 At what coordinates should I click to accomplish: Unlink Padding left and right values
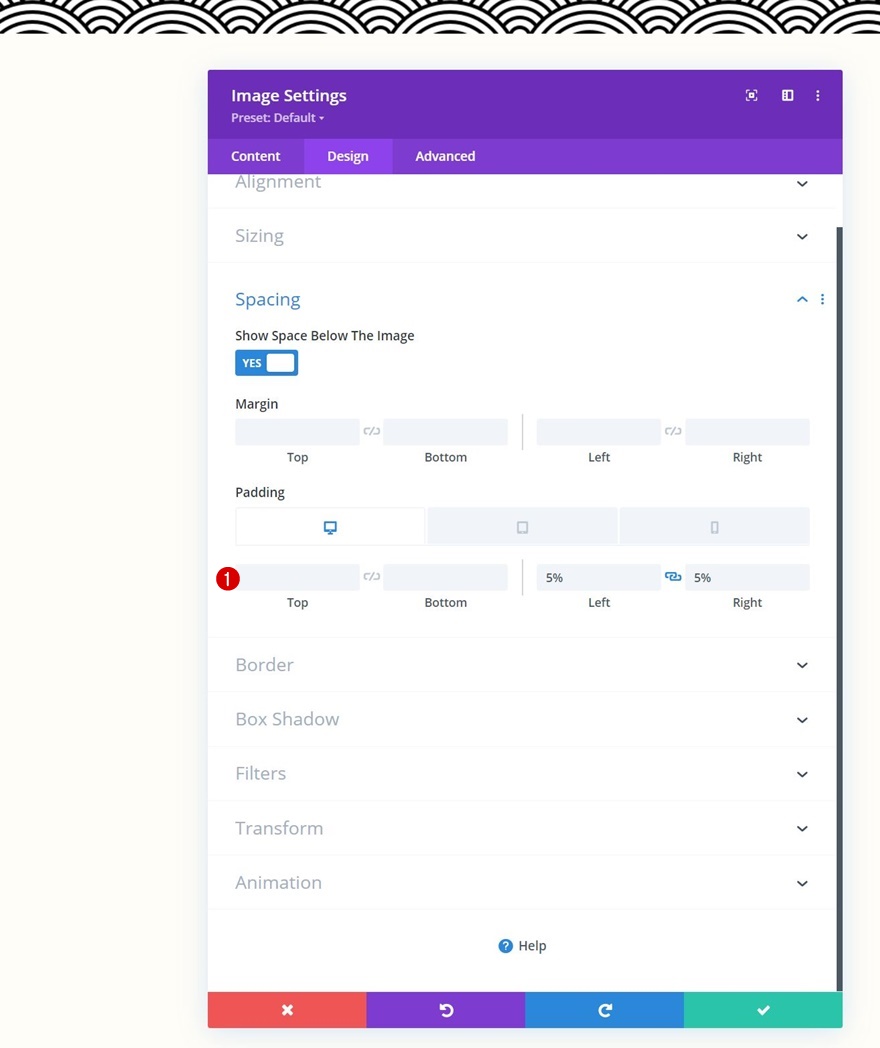673,577
